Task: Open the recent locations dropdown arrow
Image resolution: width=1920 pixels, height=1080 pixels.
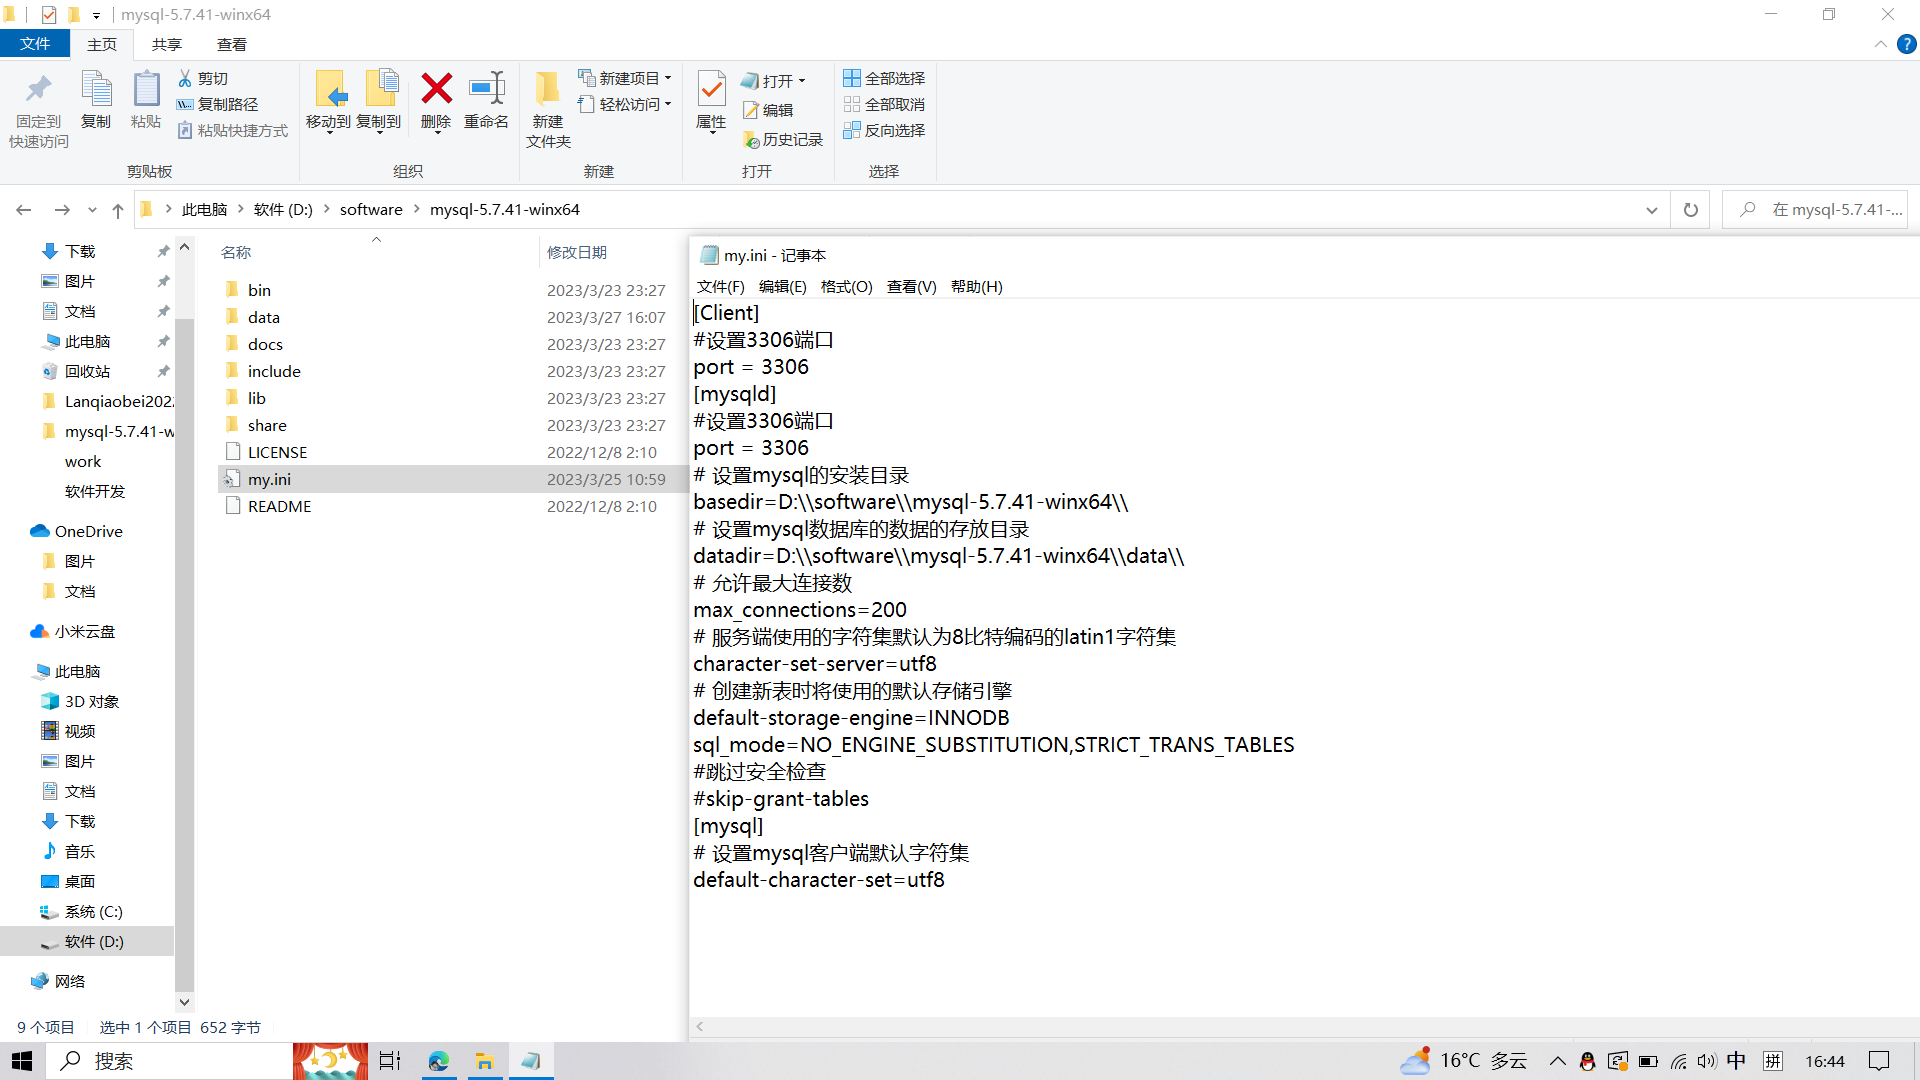Action: 92,210
